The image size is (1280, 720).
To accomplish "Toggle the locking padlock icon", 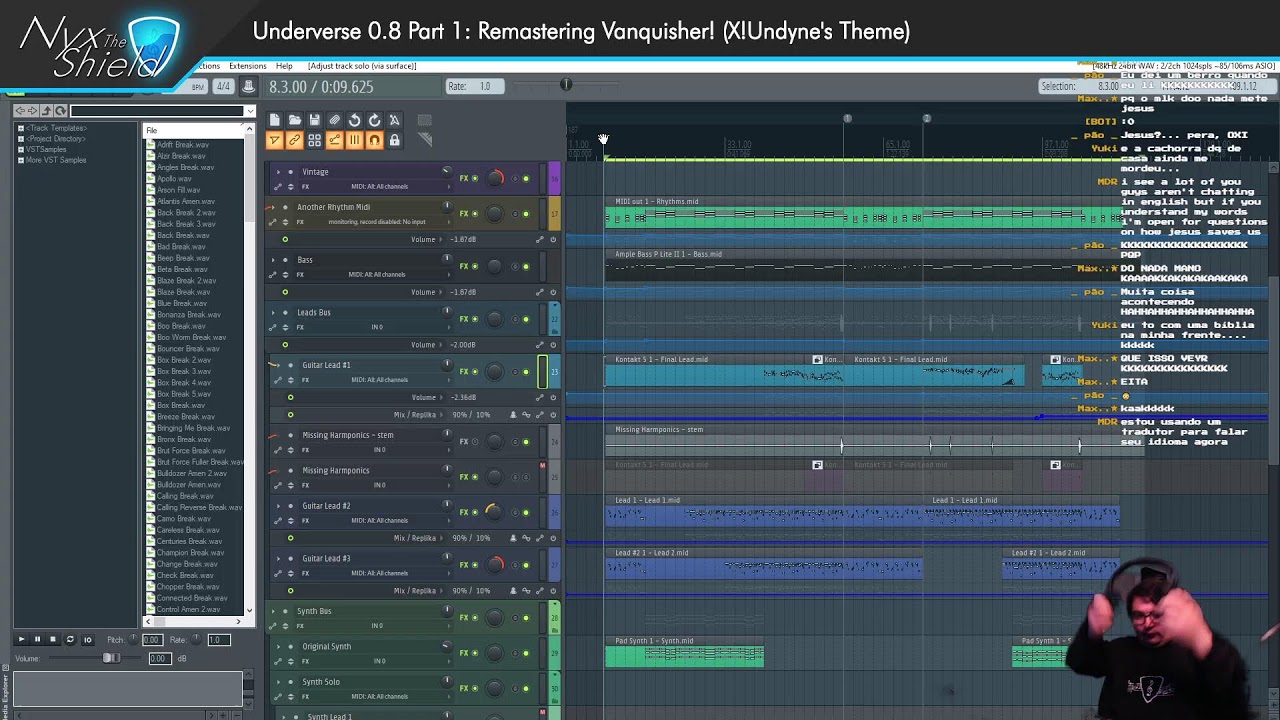I will (394, 141).
